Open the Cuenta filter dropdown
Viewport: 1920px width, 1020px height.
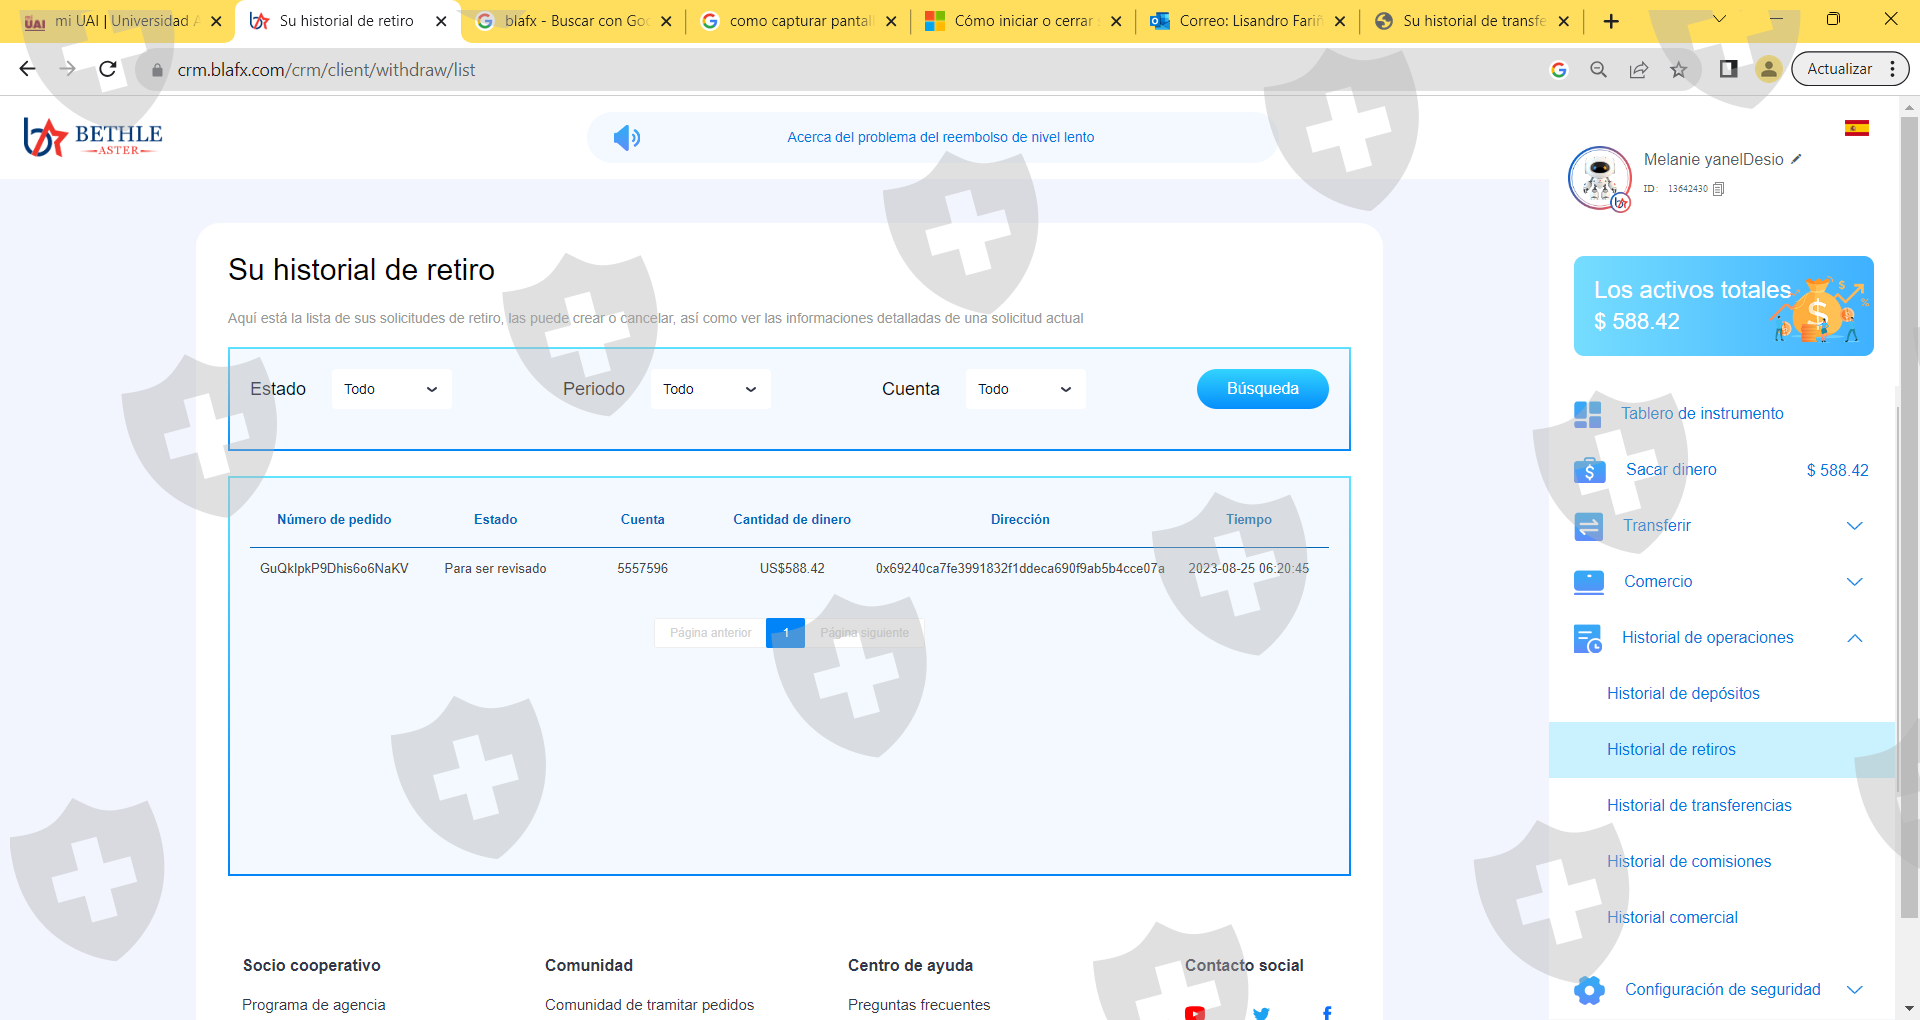click(1025, 389)
